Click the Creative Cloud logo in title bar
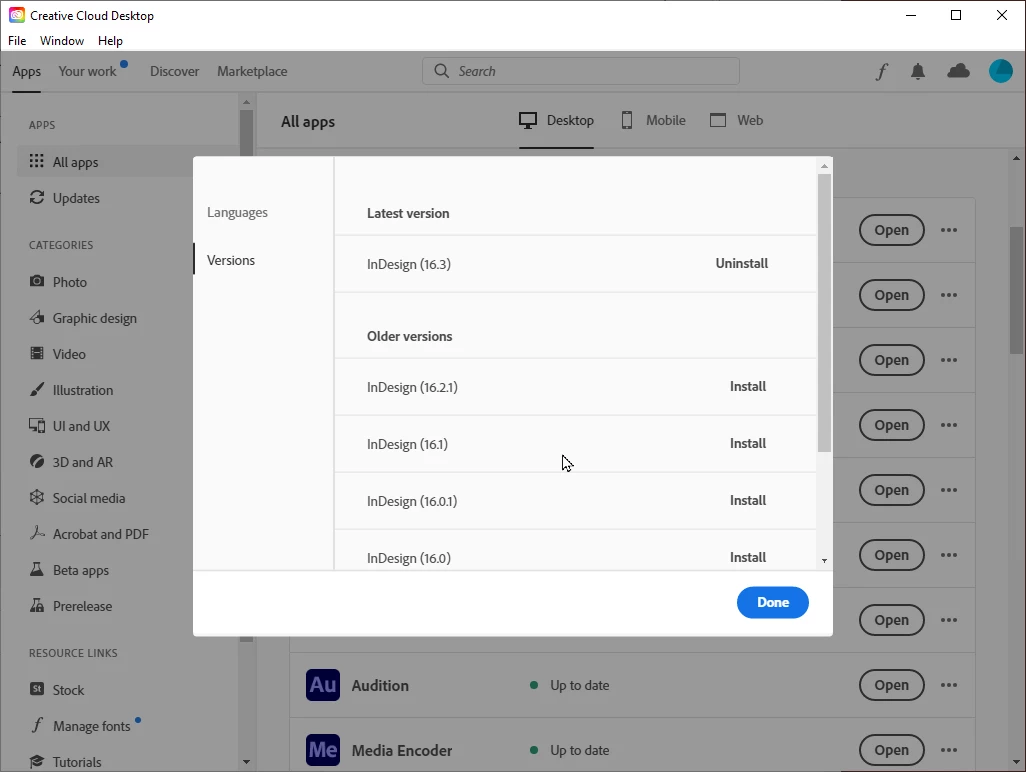1026x772 pixels. (16, 15)
